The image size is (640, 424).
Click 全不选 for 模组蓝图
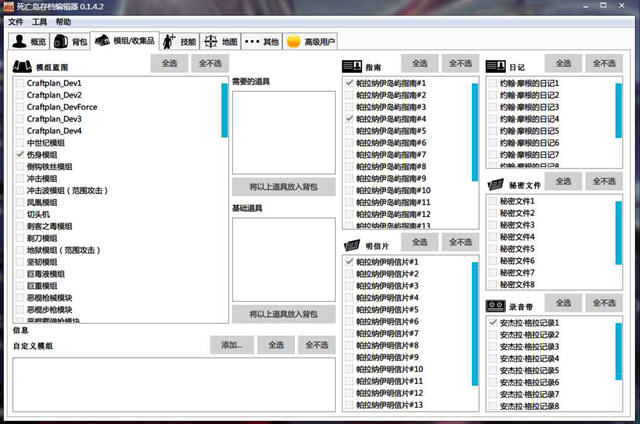(x=210, y=63)
